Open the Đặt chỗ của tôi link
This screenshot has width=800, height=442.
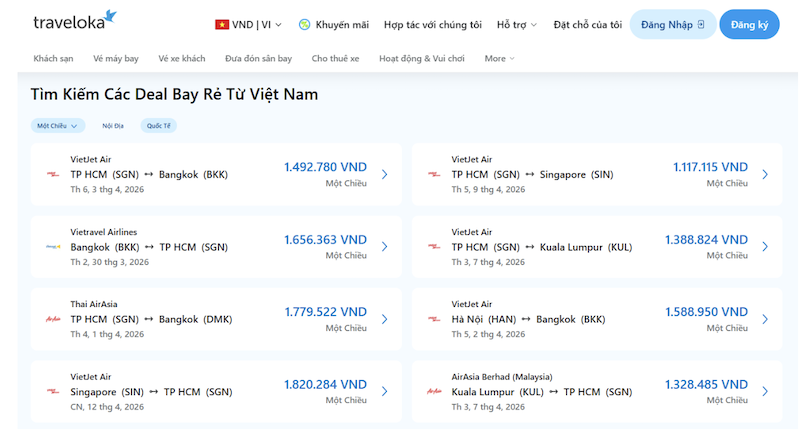pyautogui.click(x=587, y=24)
